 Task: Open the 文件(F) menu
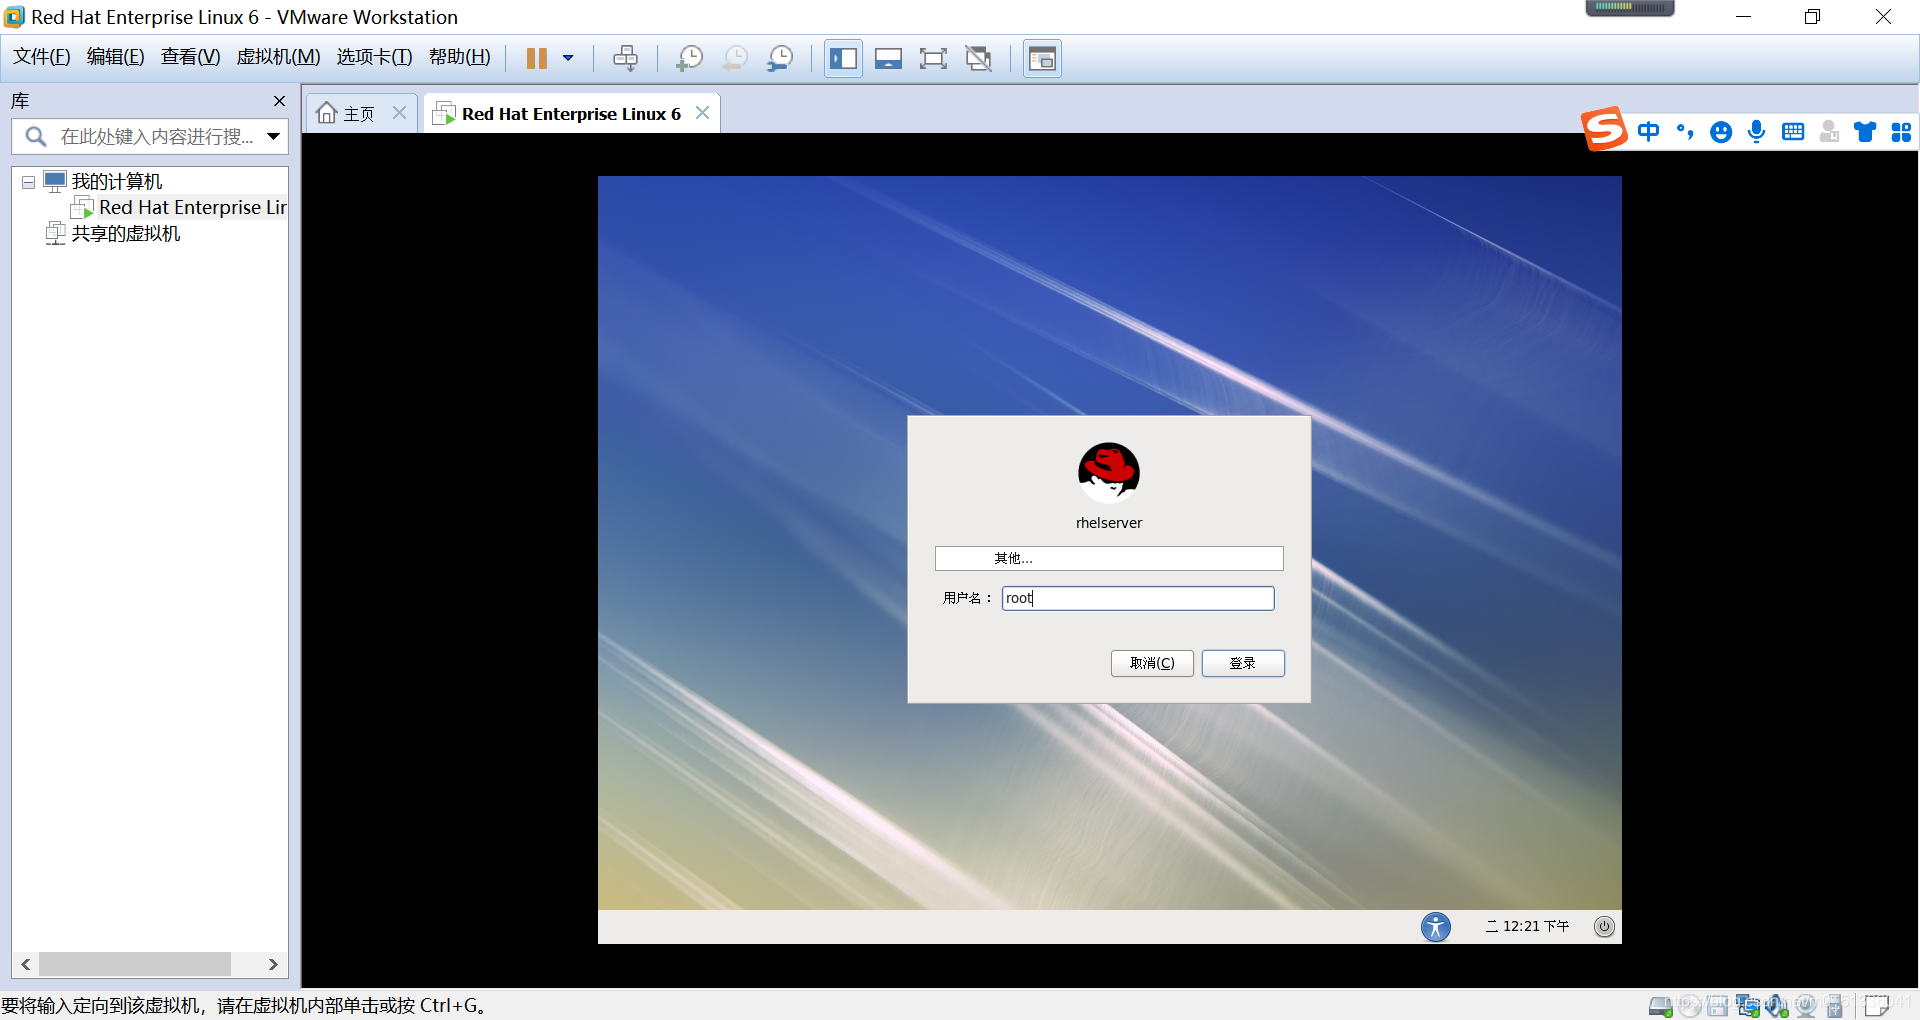(42, 57)
